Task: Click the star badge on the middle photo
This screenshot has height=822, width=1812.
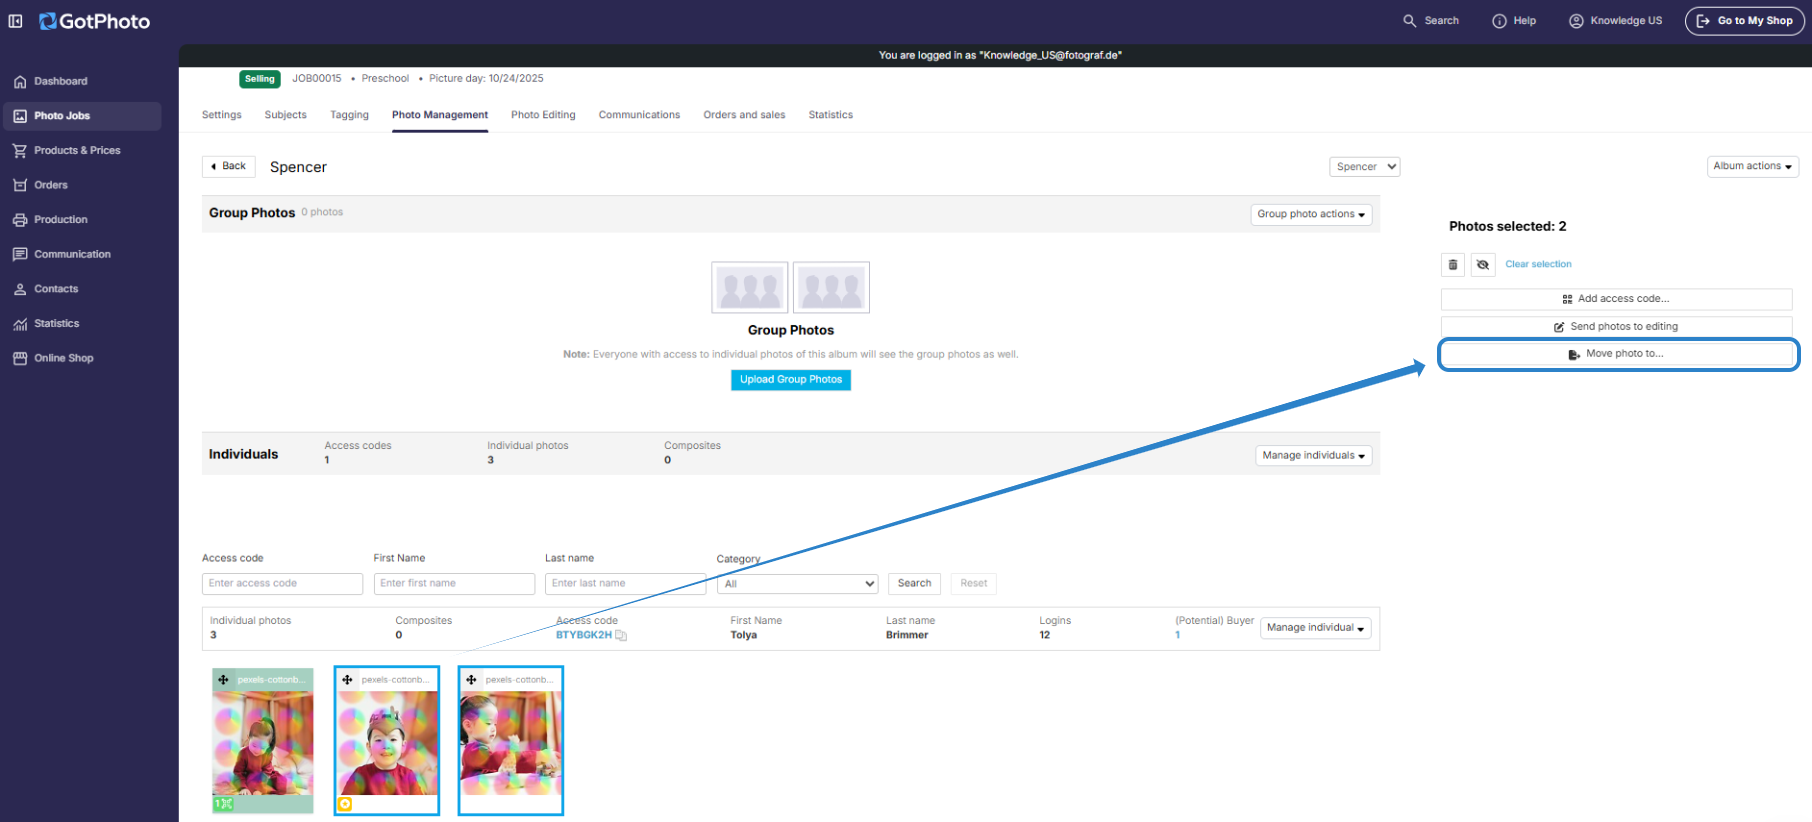Action: pyautogui.click(x=345, y=804)
